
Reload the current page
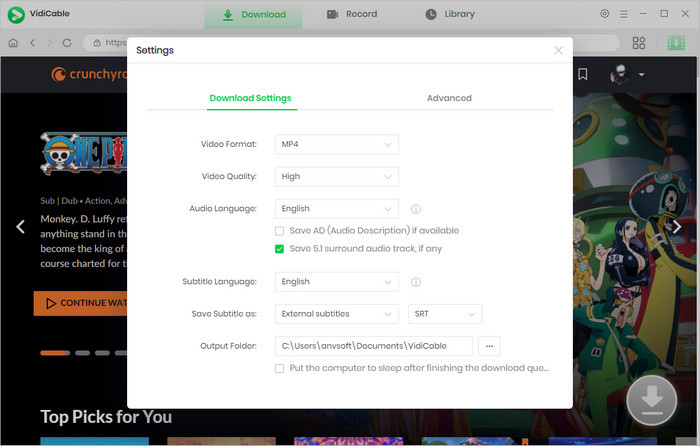point(67,43)
